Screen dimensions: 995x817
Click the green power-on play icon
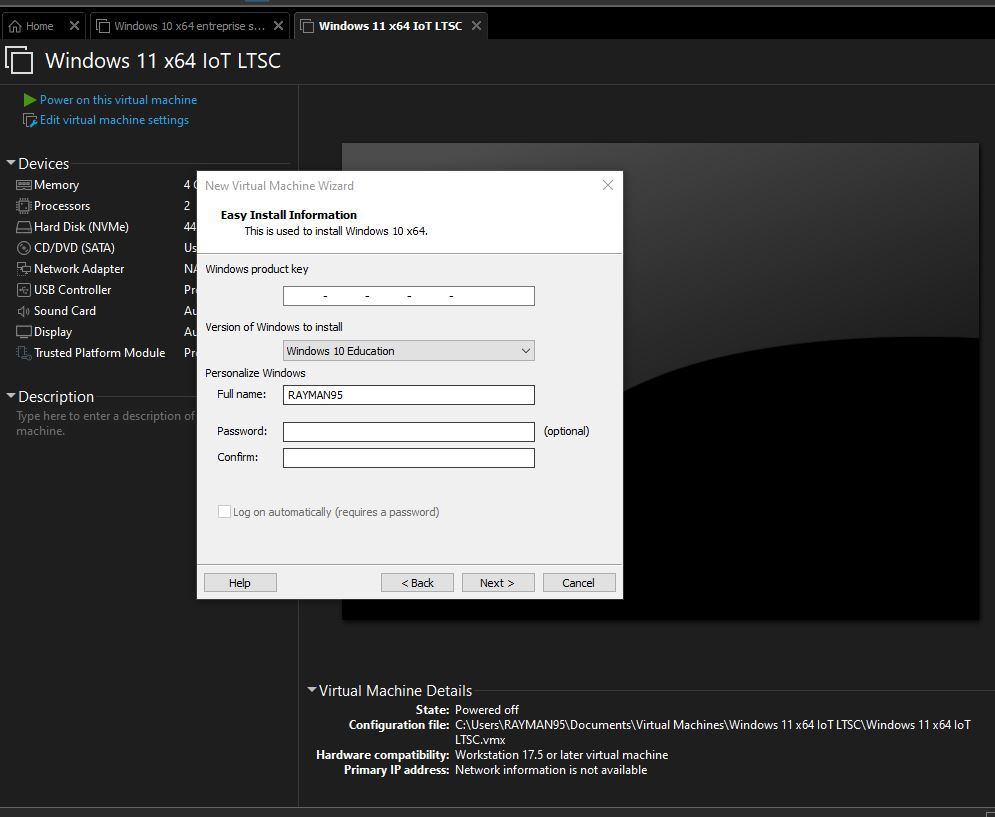coord(30,100)
